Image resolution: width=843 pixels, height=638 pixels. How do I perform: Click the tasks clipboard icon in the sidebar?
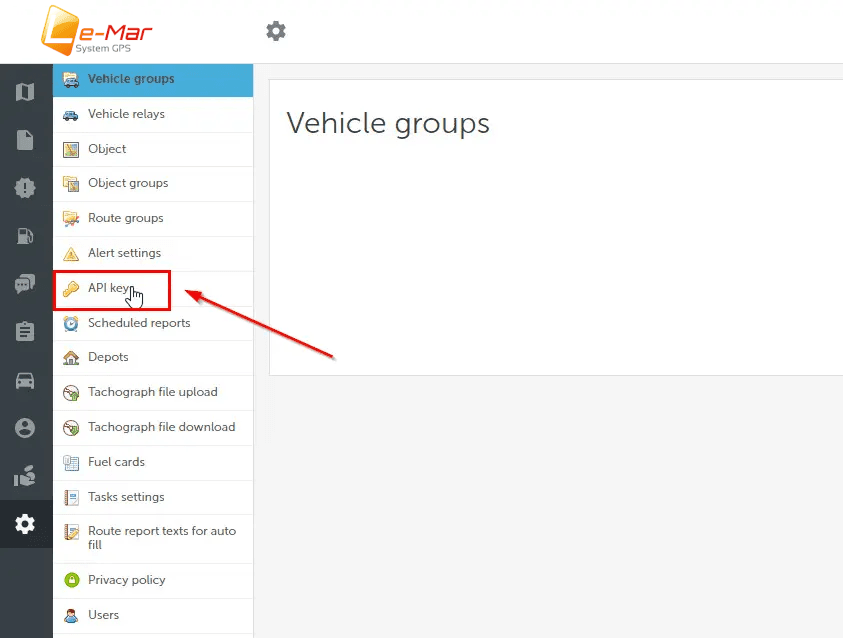(25, 331)
